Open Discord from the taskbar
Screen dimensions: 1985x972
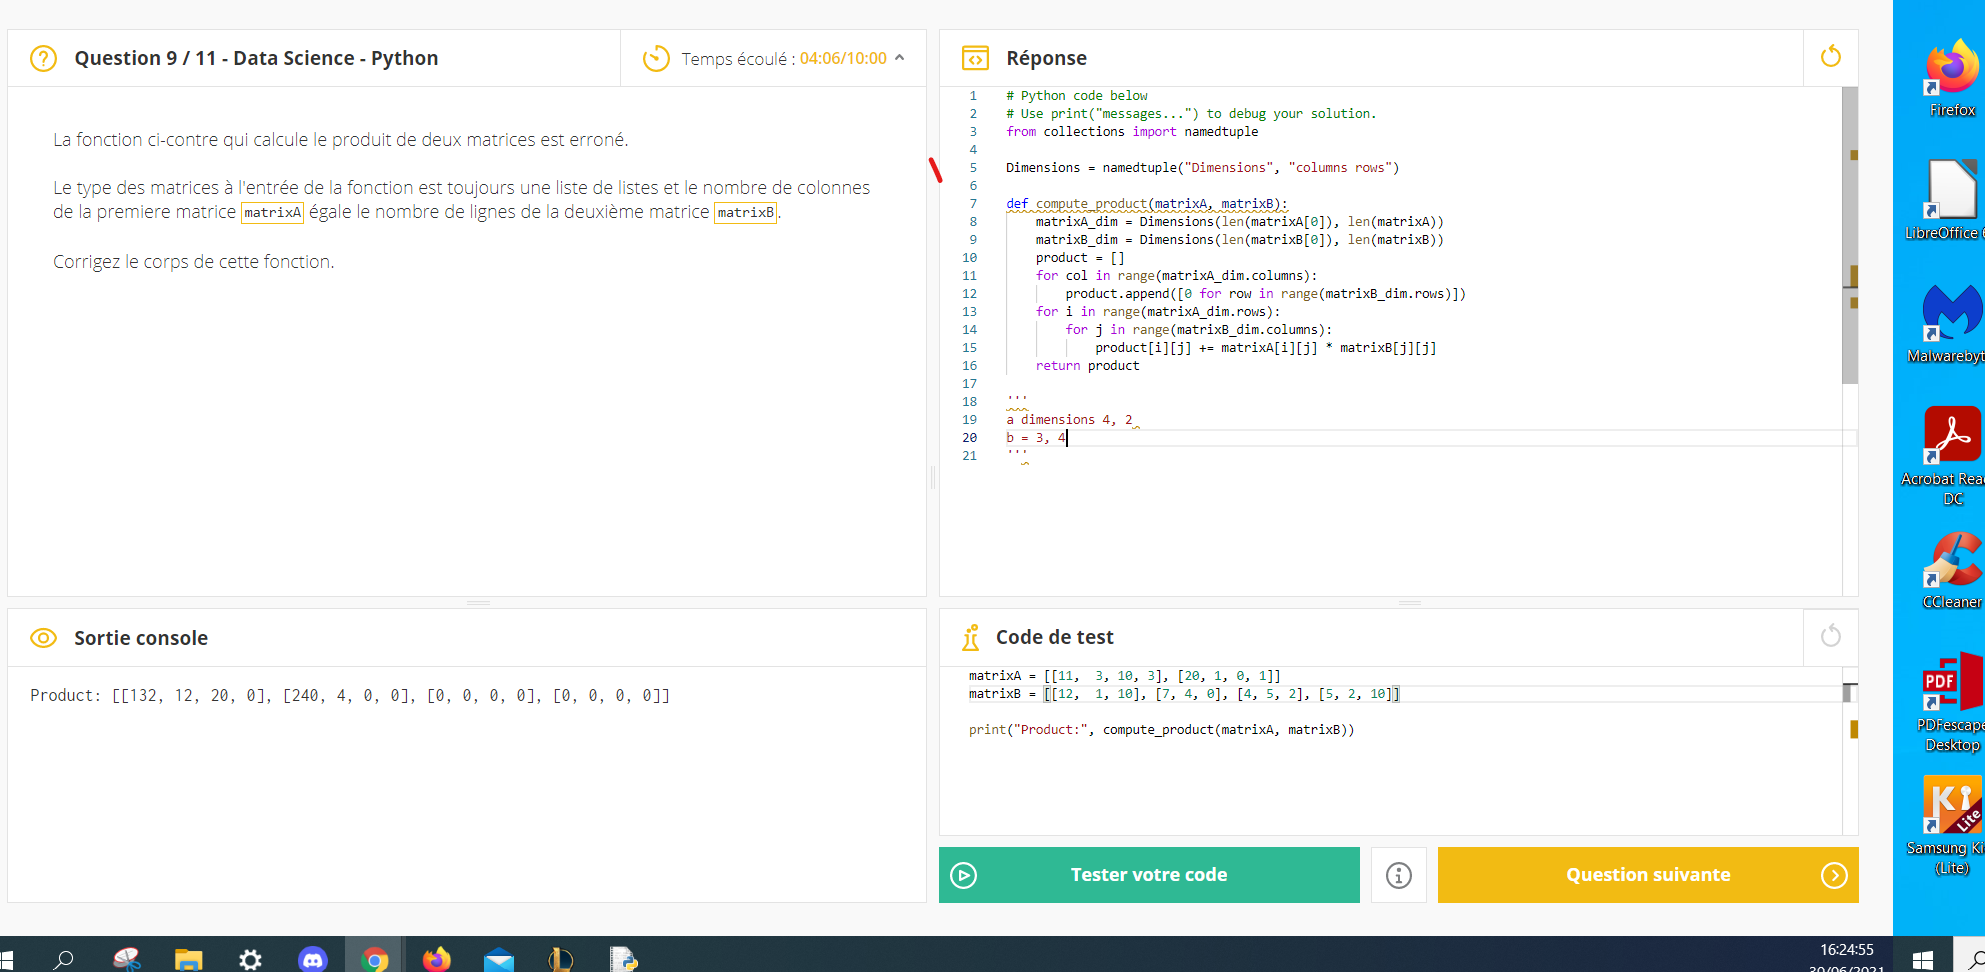pyautogui.click(x=313, y=959)
